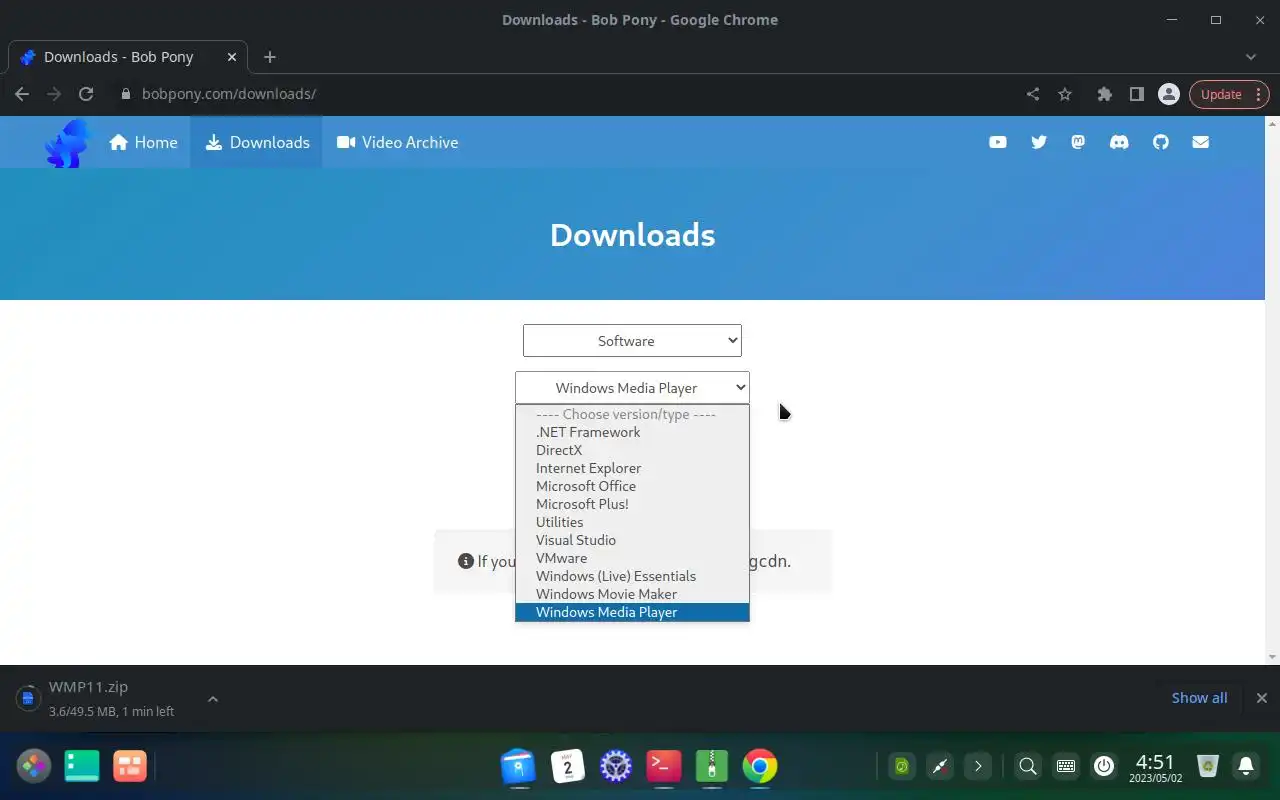Select .NET Framework from the list
1280x800 pixels.
point(632,432)
